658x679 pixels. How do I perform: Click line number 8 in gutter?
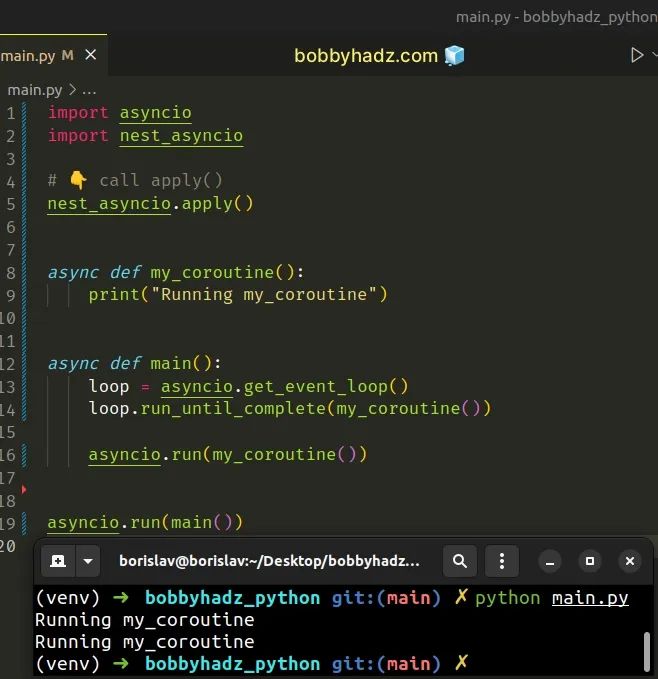coord(11,273)
